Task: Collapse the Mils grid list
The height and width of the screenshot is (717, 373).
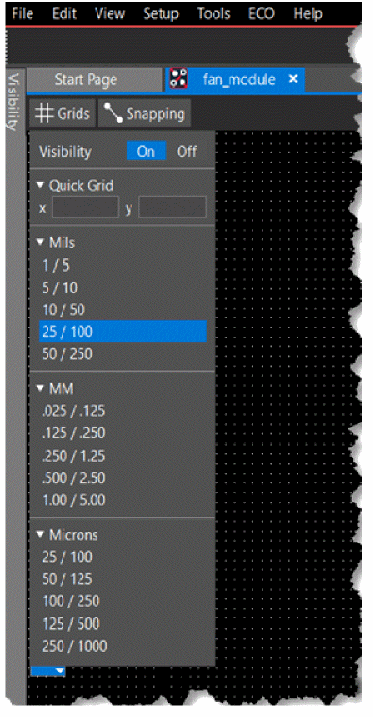Action: [x=41, y=242]
